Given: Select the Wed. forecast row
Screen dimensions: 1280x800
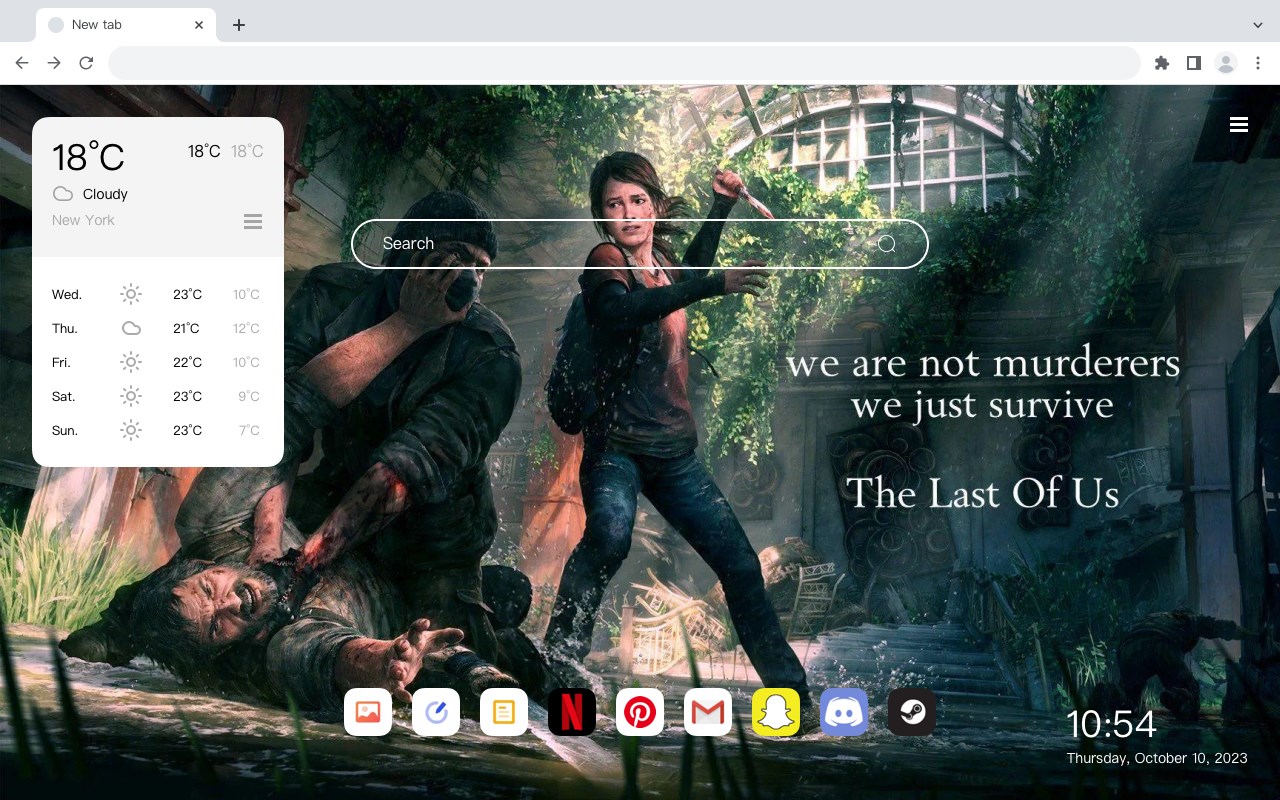Looking at the screenshot, I should pos(158,294).
